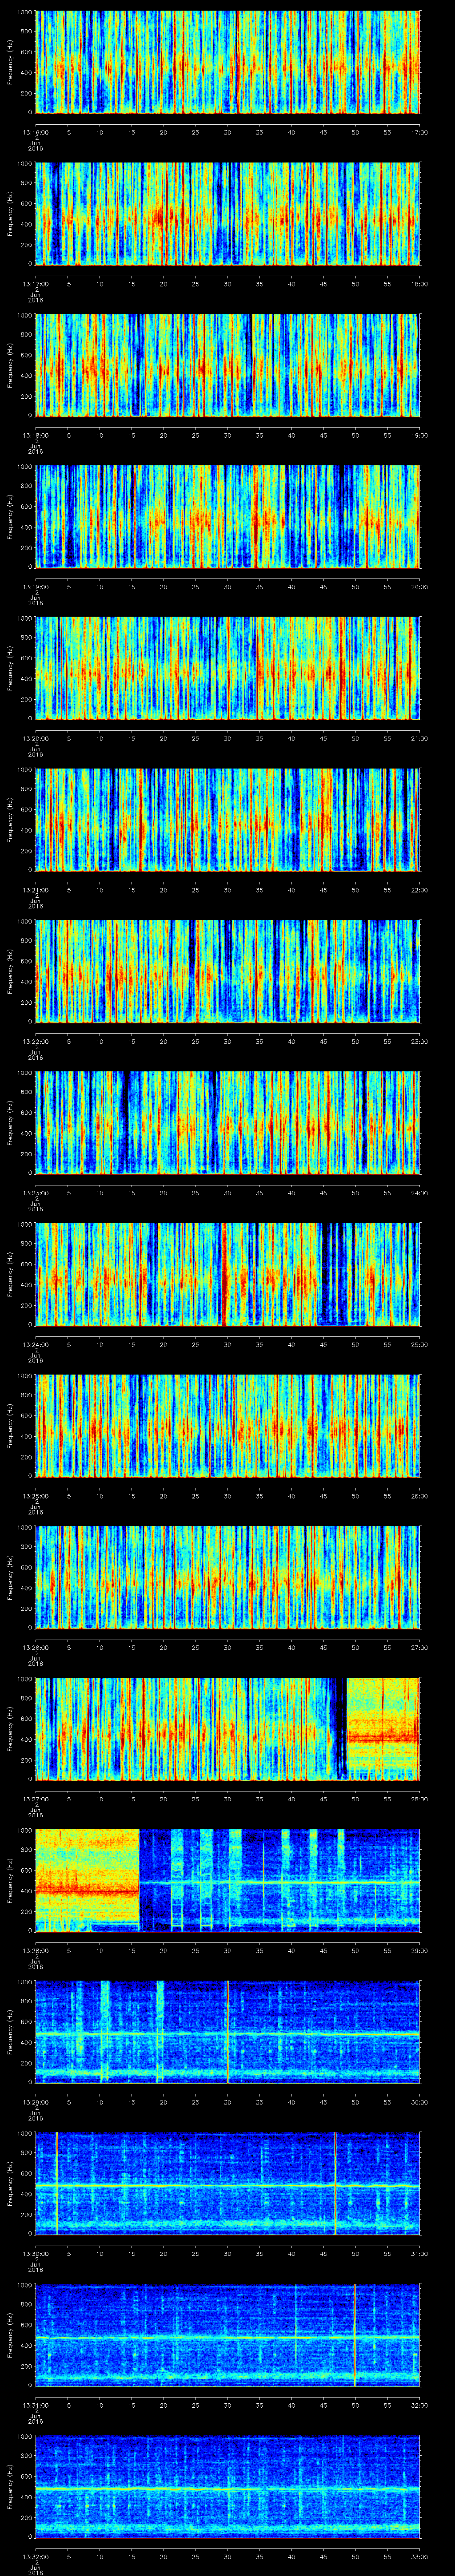
Task: Click the 13:16:00 start time label
Action: coord(36,132)
